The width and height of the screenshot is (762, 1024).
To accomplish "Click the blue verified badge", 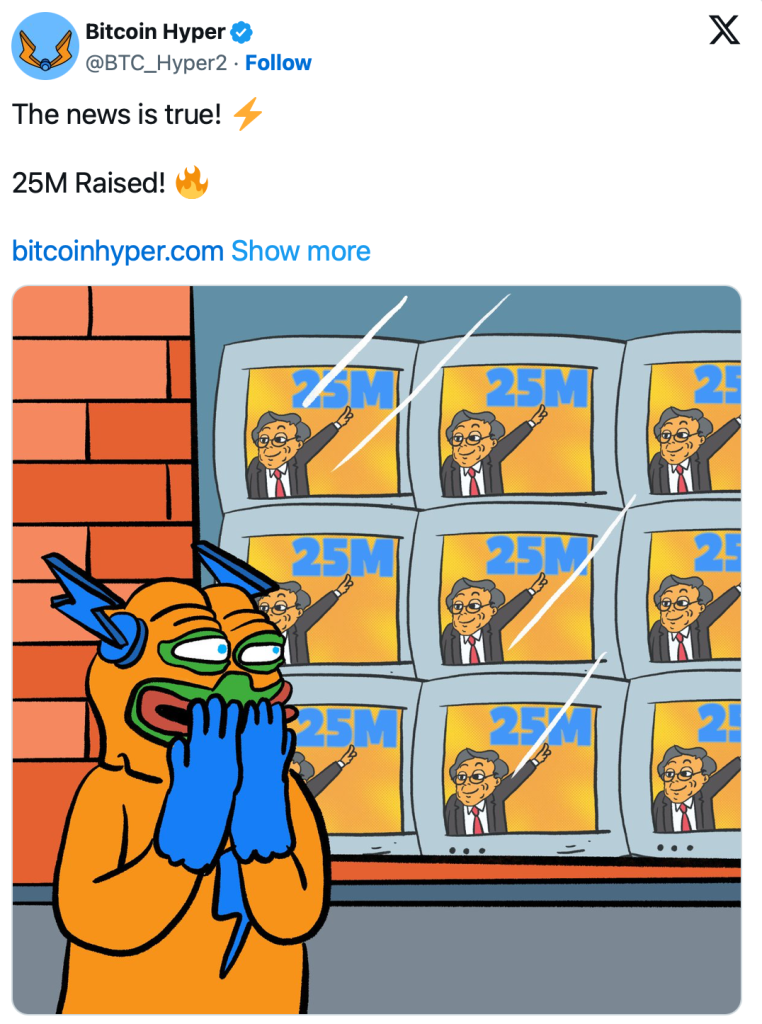I will click(241, 31).
